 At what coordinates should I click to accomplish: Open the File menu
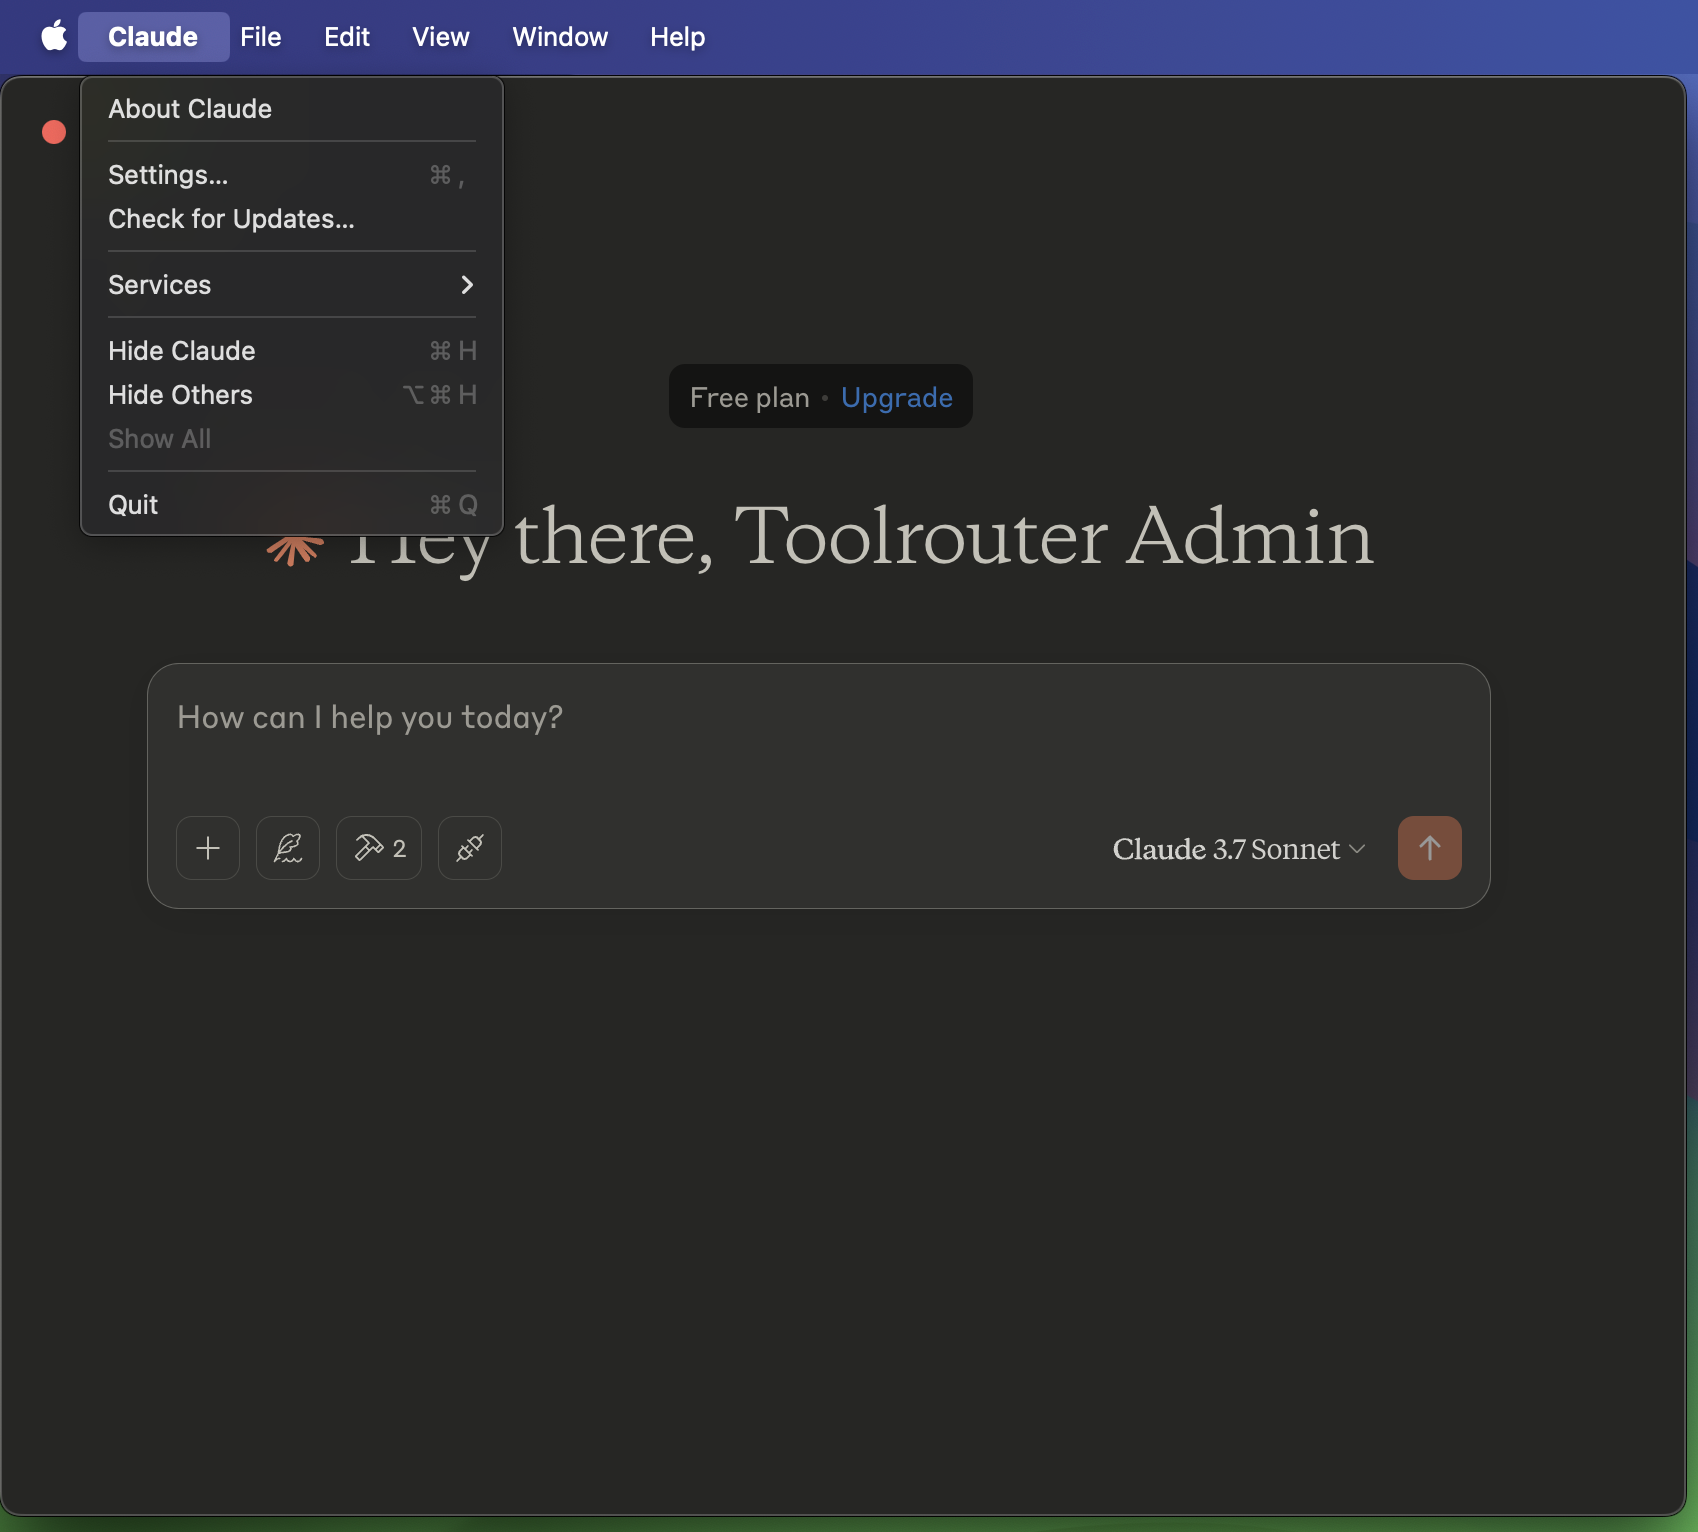tap(261, 37)
